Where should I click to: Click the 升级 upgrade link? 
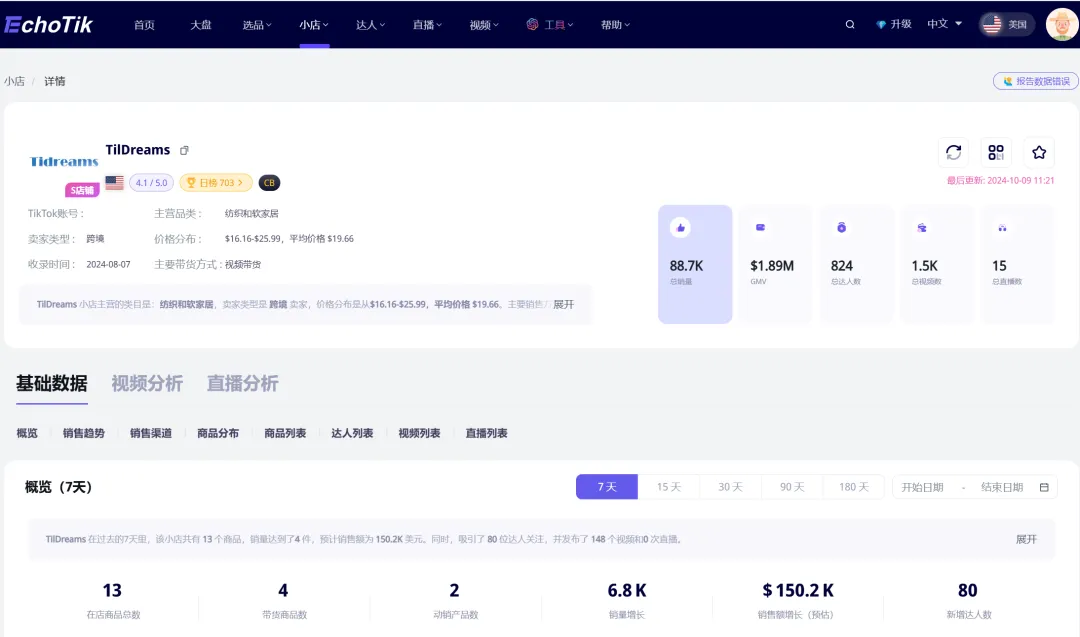click(x=893, y=24)
